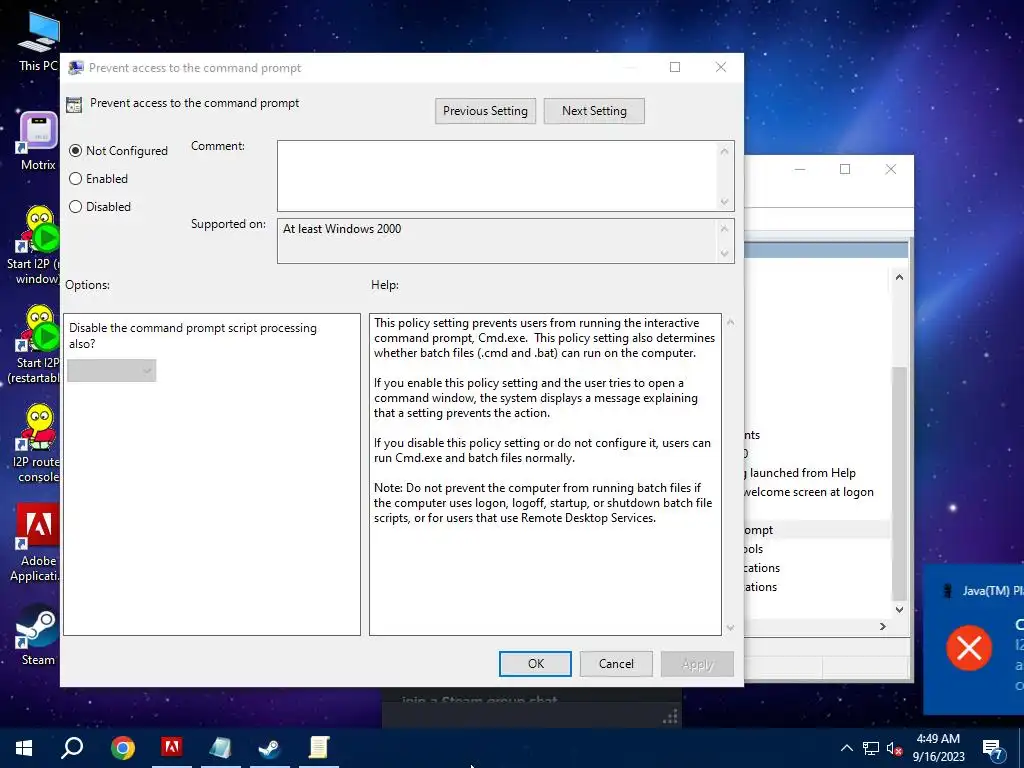Close the policy setting dialog
The image size is (1024, 768).
coord(721,67)
